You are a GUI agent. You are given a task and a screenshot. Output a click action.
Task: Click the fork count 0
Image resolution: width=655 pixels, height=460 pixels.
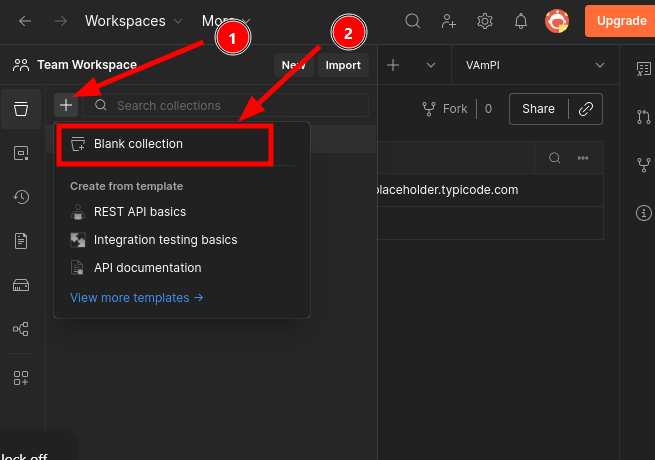(488, 109)
